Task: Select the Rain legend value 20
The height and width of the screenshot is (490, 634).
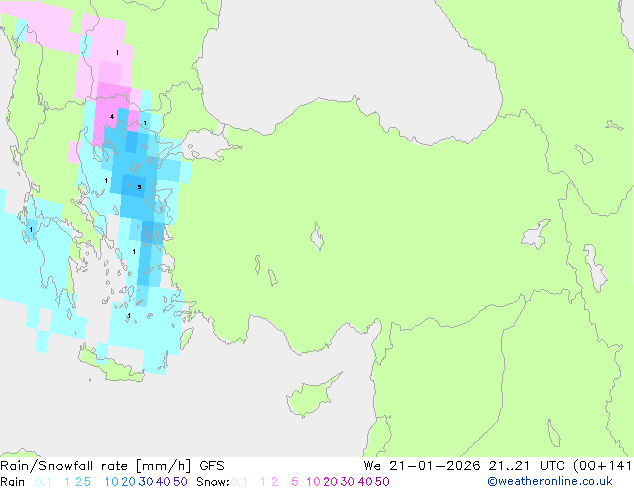Action: coord(128,482)
